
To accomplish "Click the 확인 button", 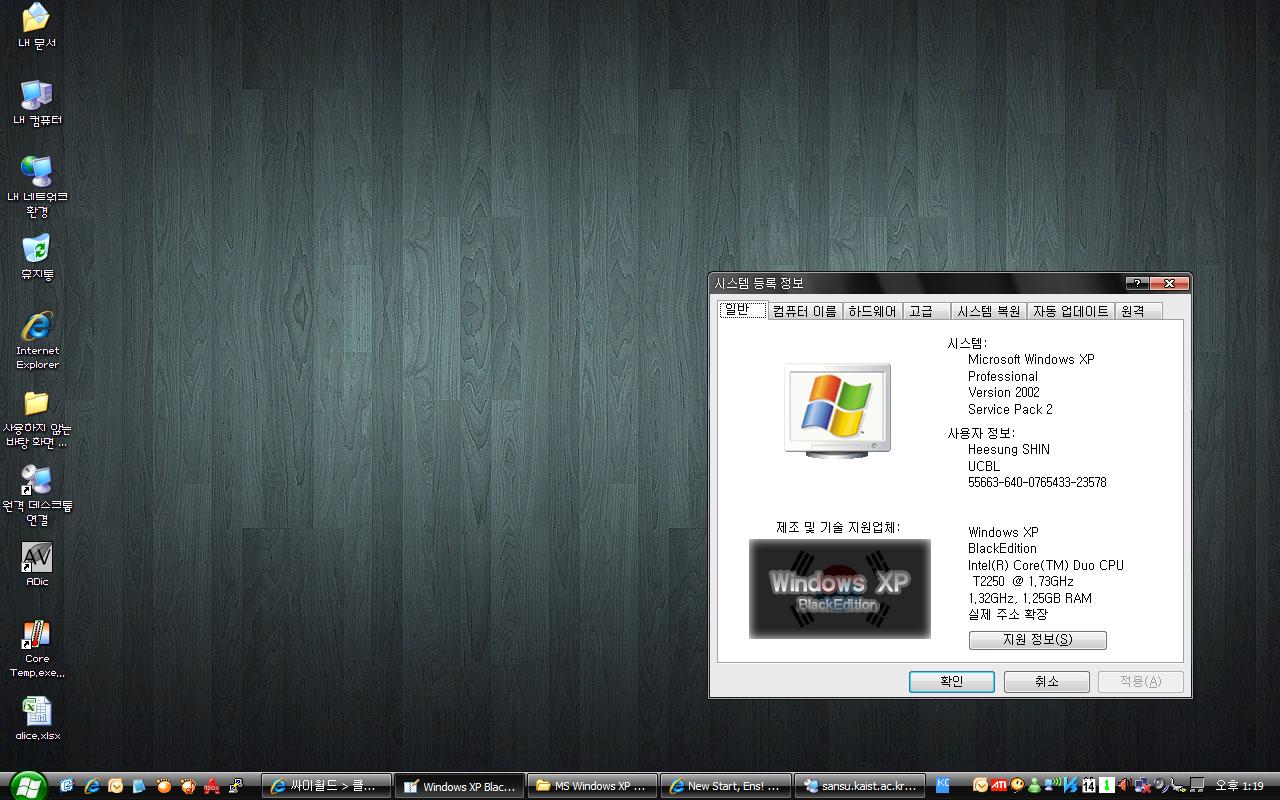I will pos(951,681).
